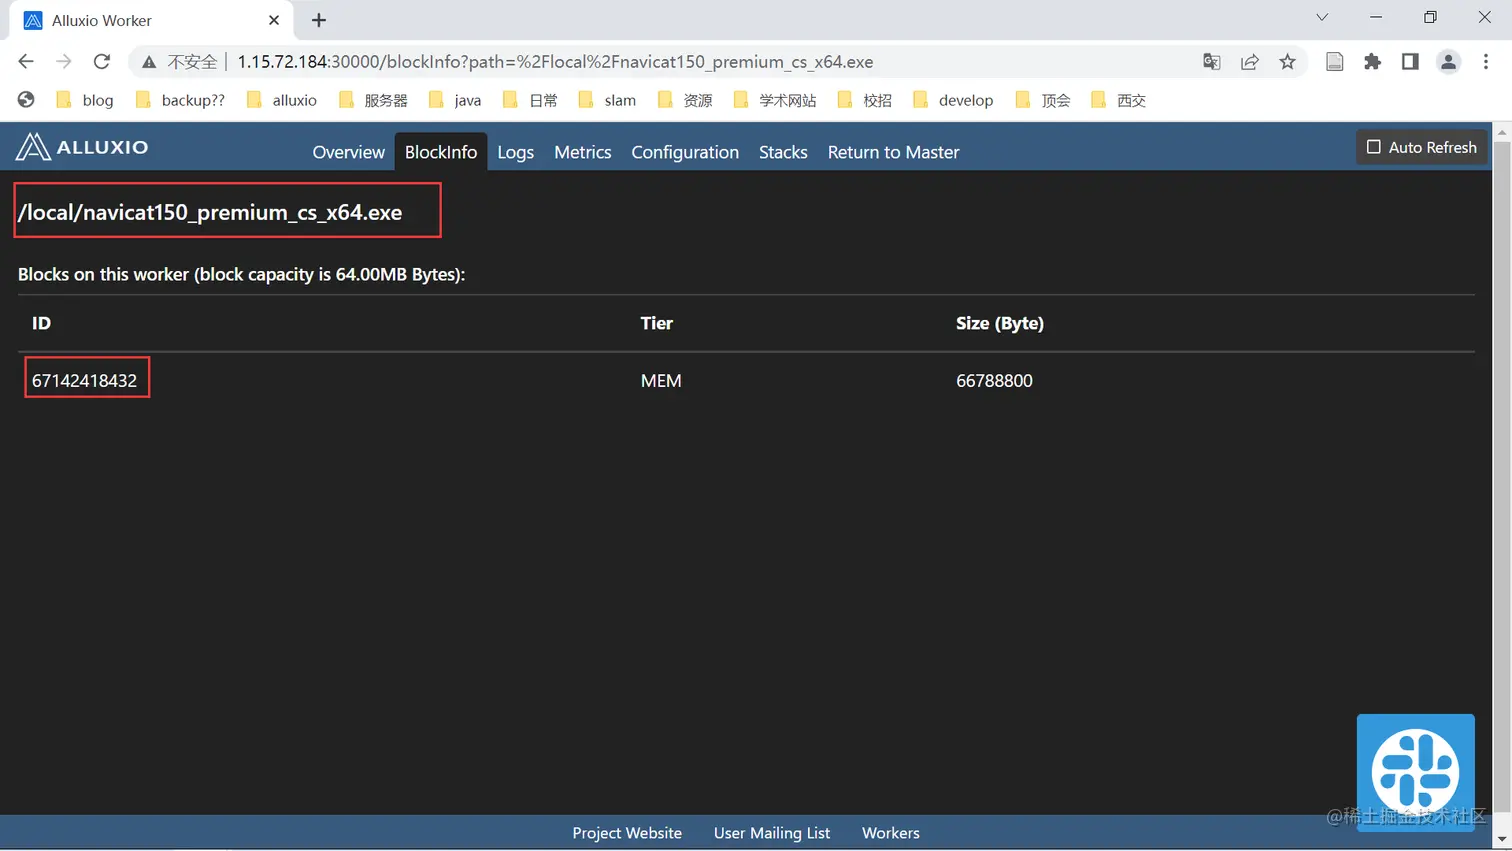
Task: Click the scrollbar down arrow
Action: (x=1502, y=840)
